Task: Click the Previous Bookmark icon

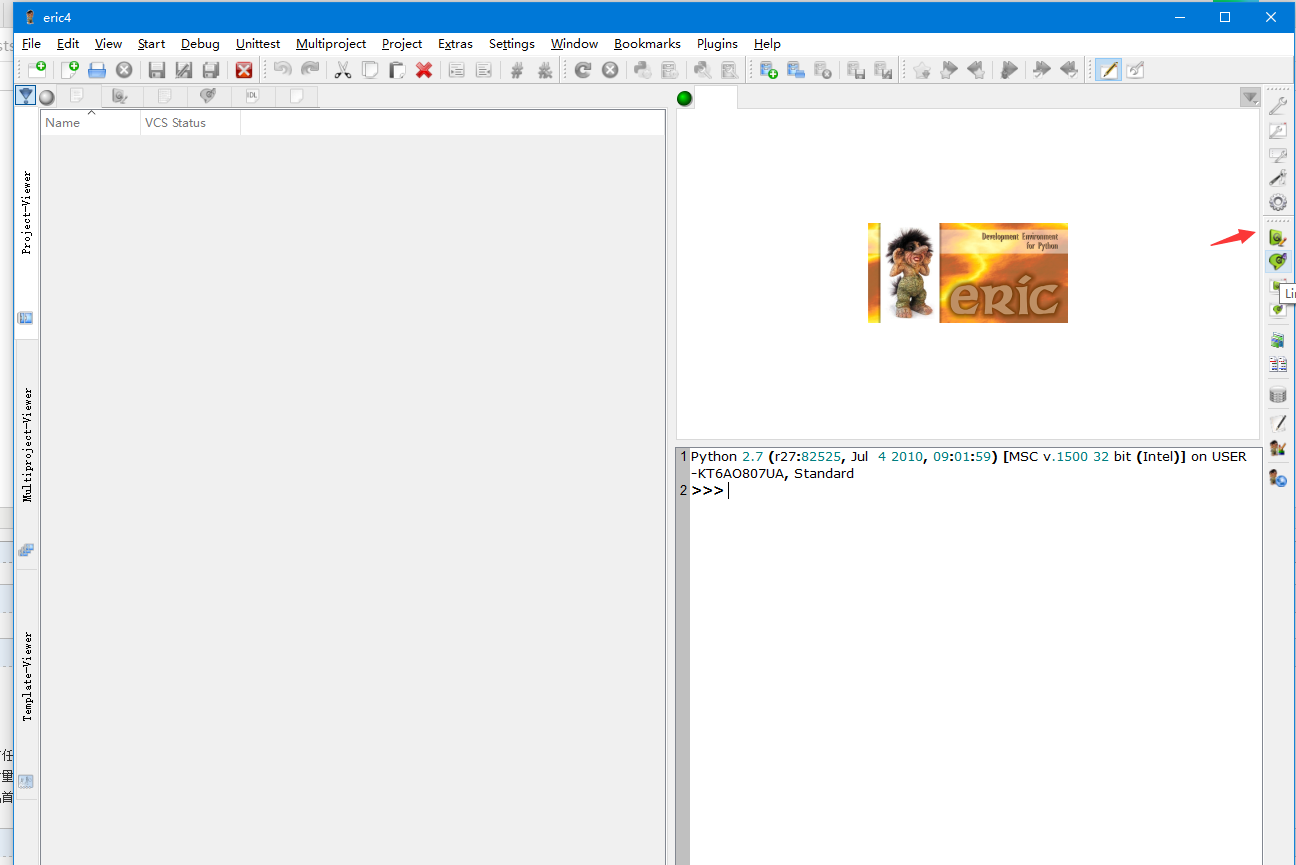Action: 977,70
